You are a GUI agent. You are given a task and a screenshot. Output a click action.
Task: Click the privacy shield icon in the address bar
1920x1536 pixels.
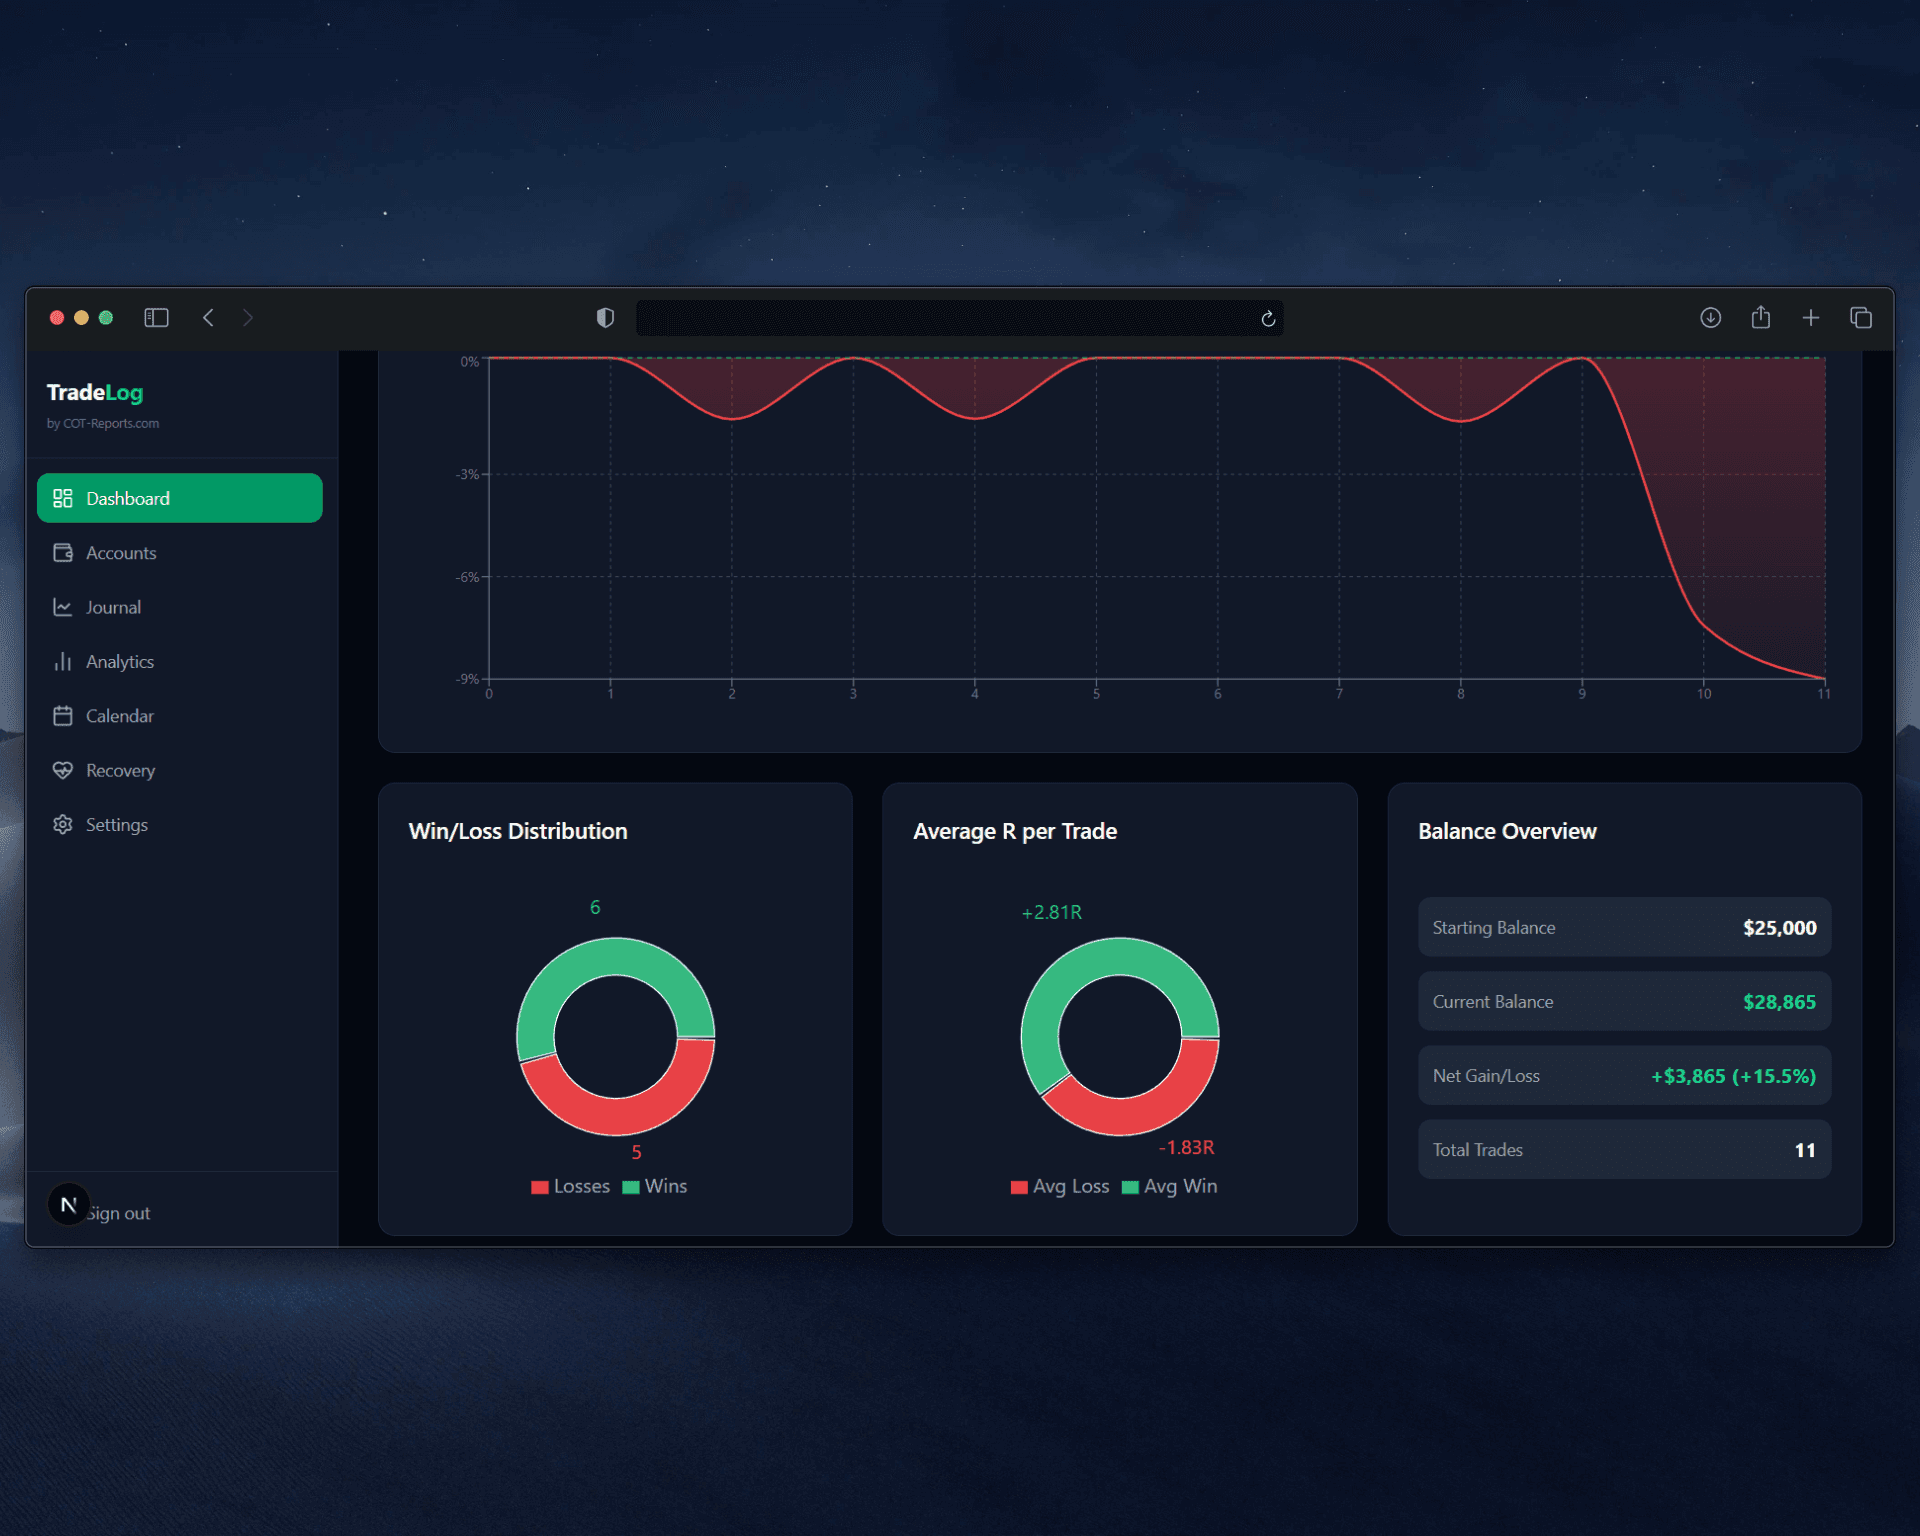click(604, 317)
